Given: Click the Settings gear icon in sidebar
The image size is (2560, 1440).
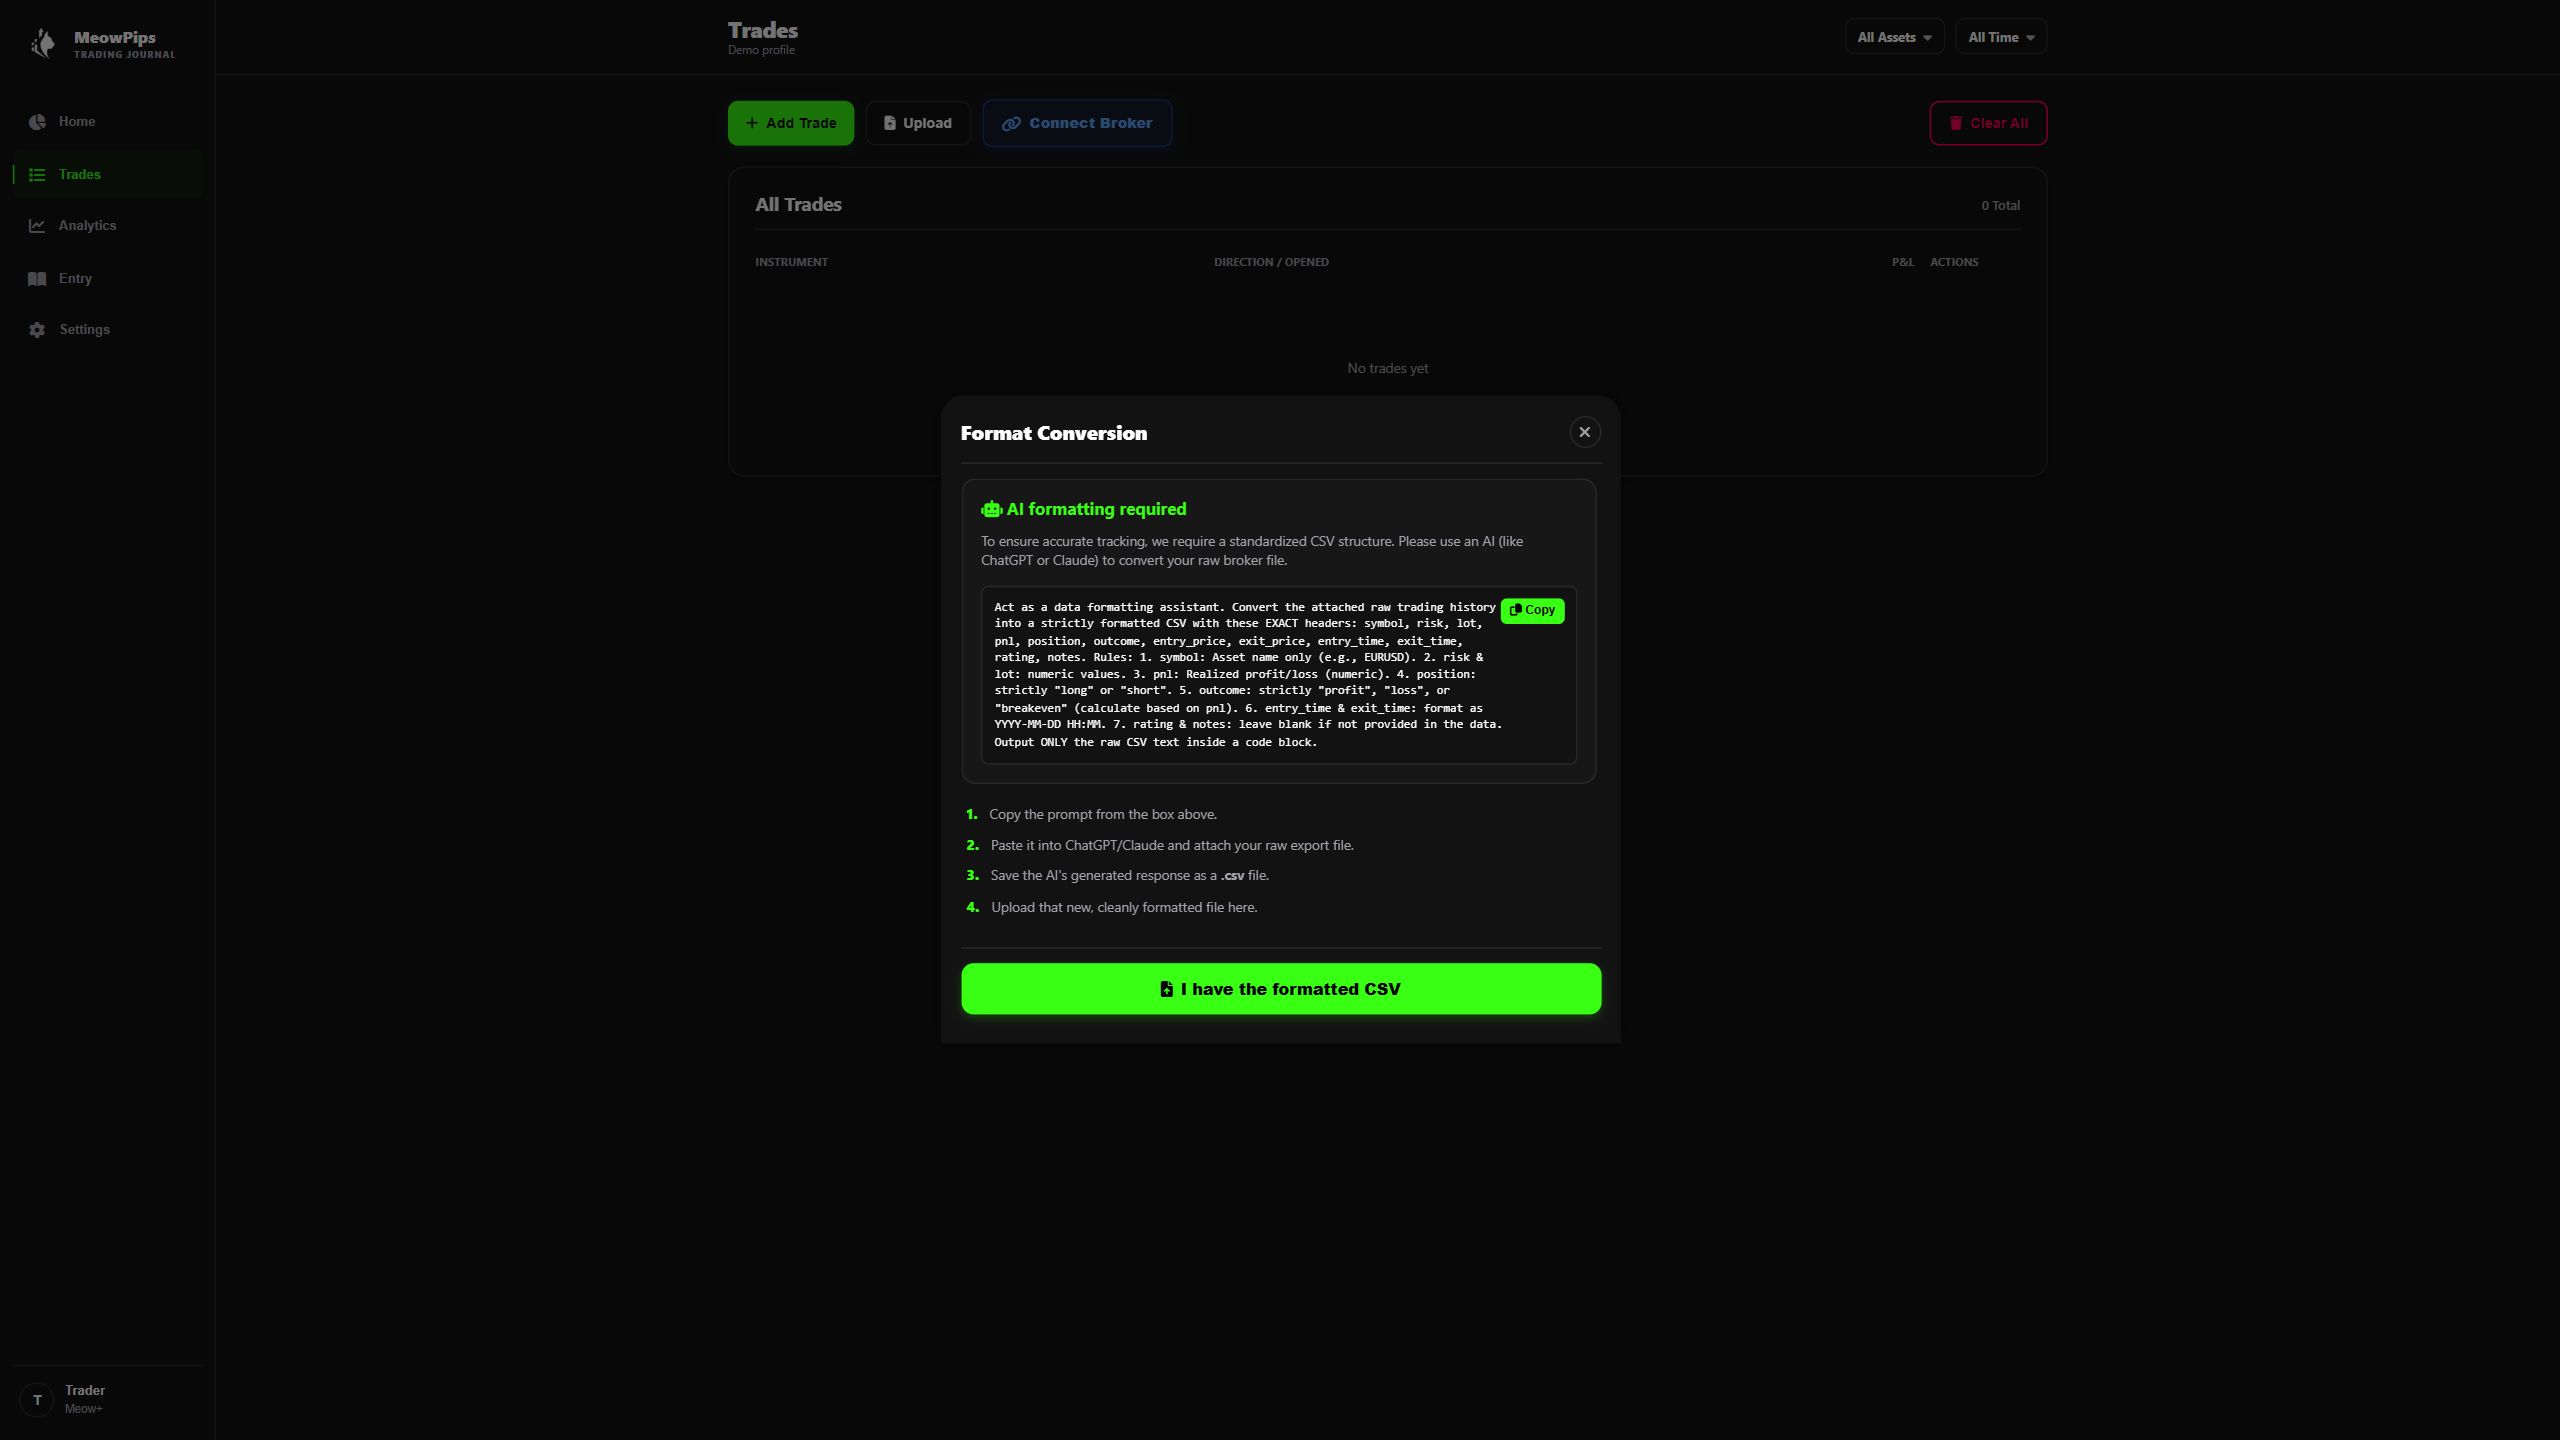Looking at the screenshot, I should (x=37, y=330).
